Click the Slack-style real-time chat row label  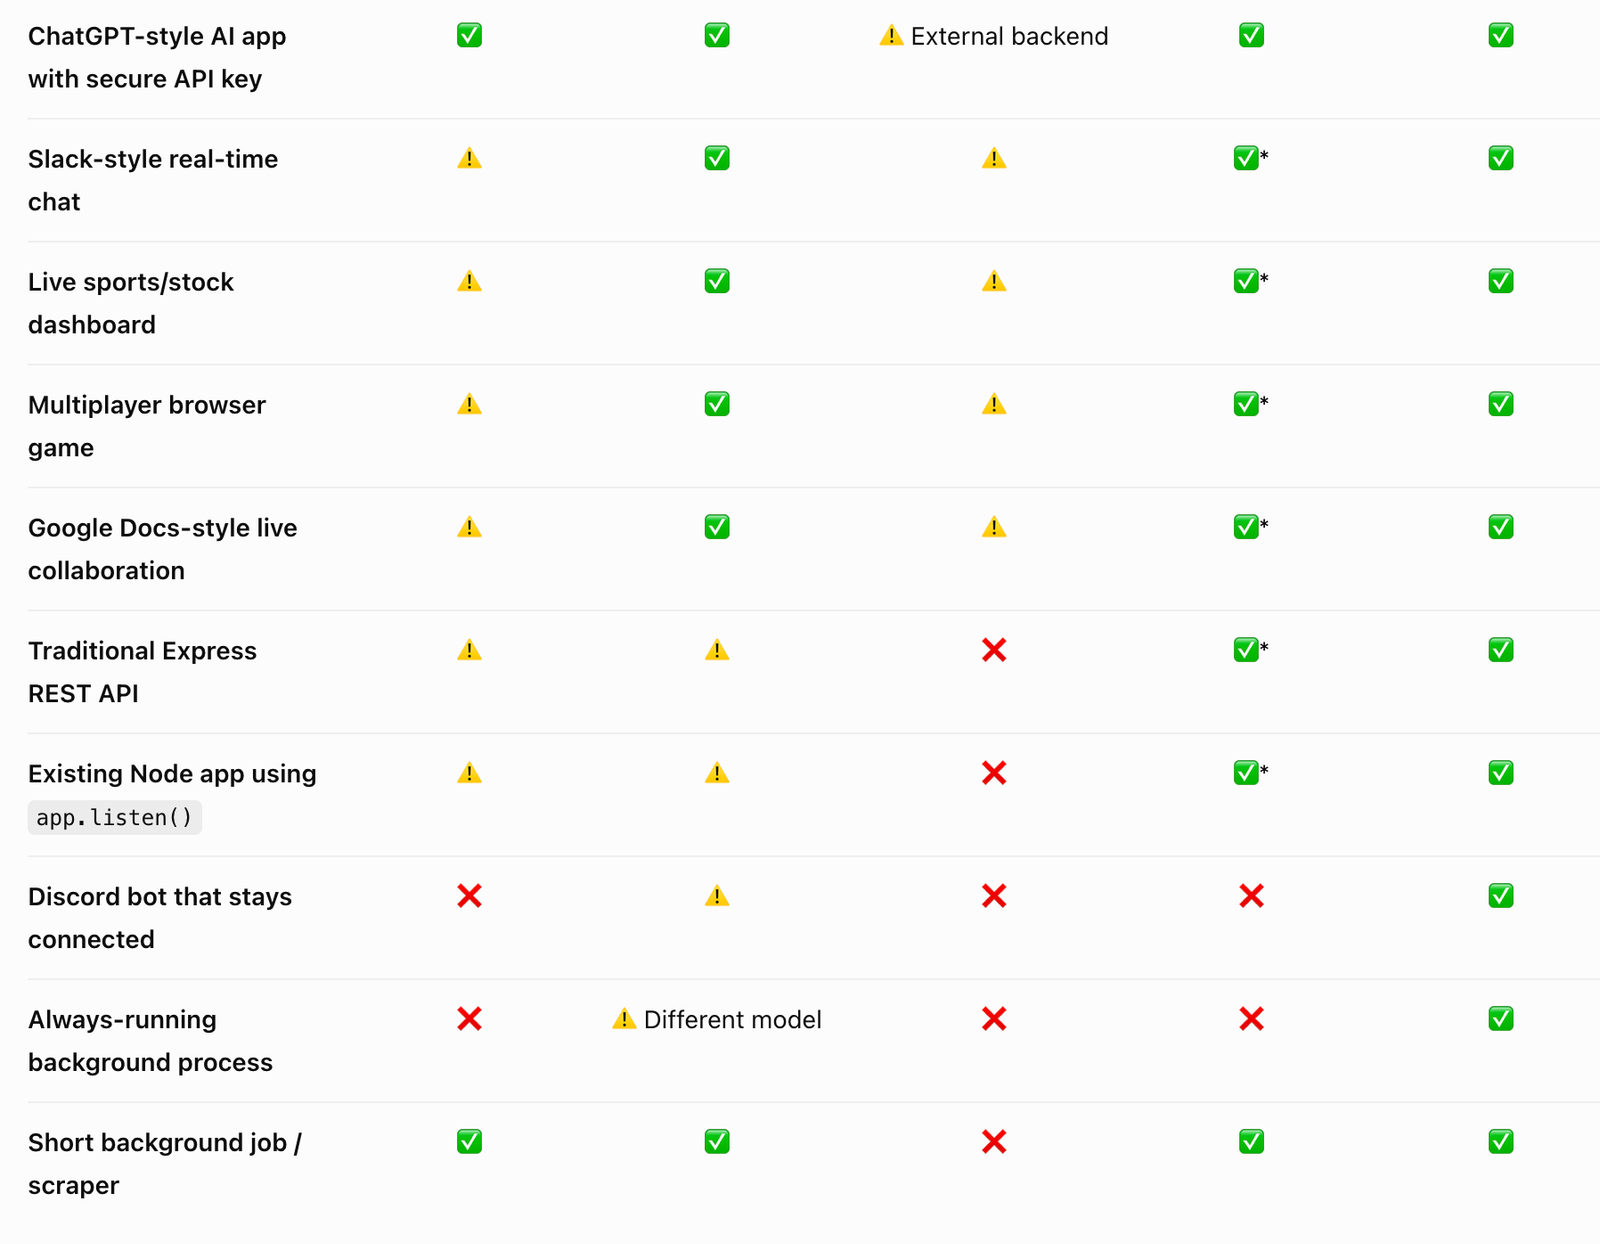[153, 180]
